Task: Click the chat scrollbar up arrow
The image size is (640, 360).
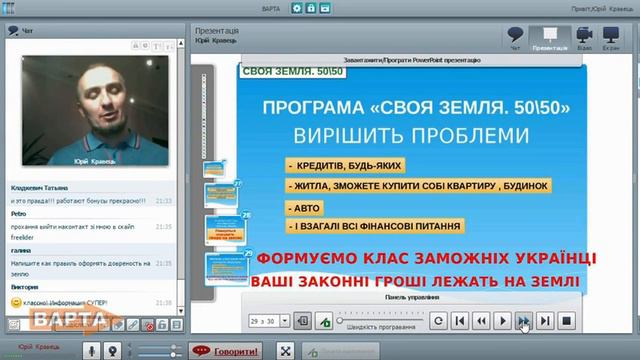Action: click(x=181, y=43)
